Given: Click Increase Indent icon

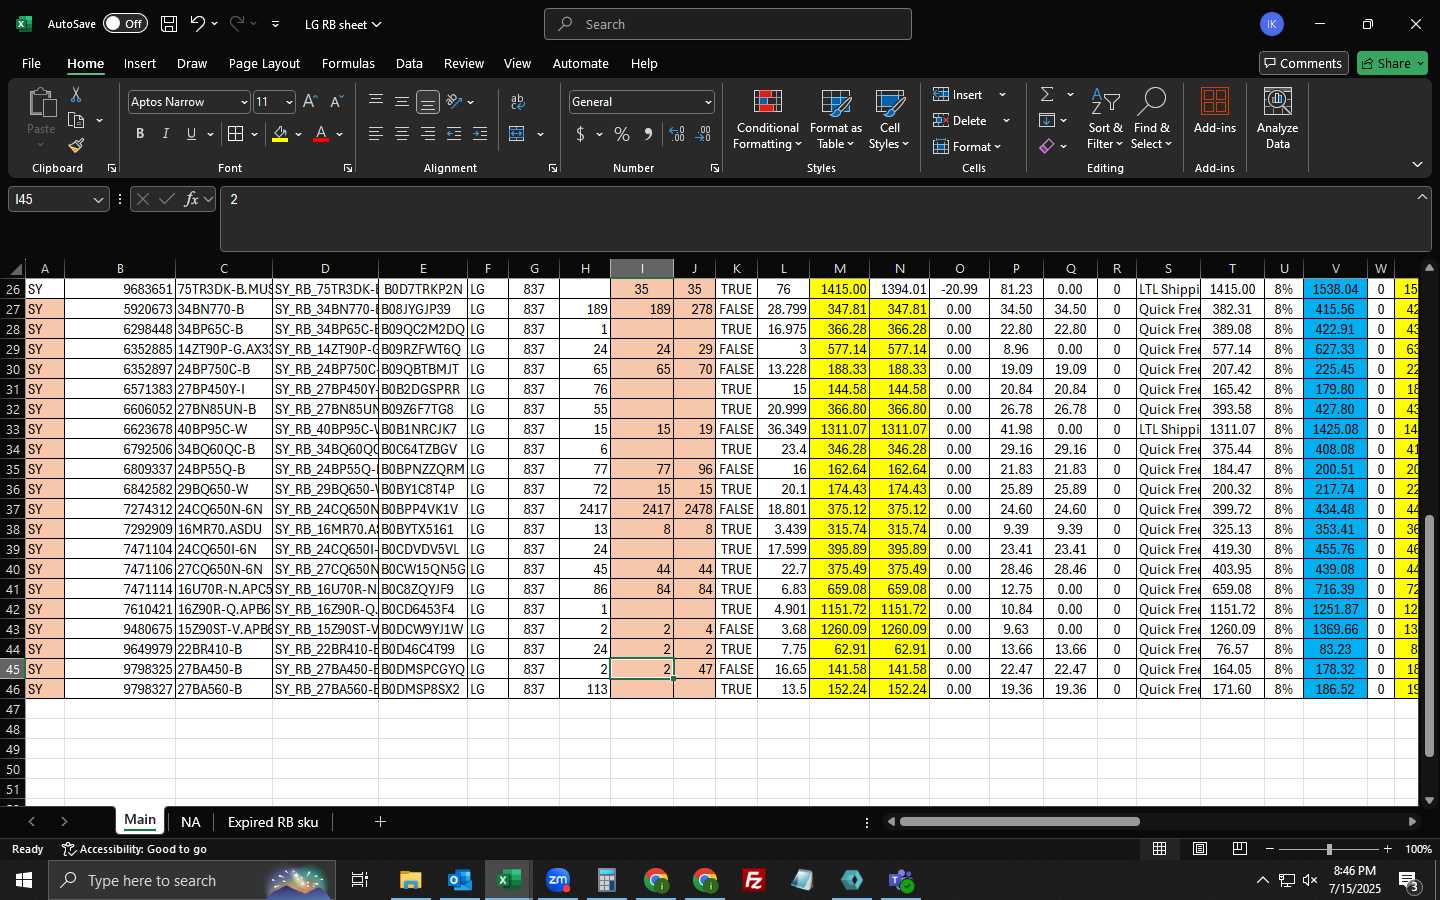Looking at the screenshot, I should (x=480, y=134).
